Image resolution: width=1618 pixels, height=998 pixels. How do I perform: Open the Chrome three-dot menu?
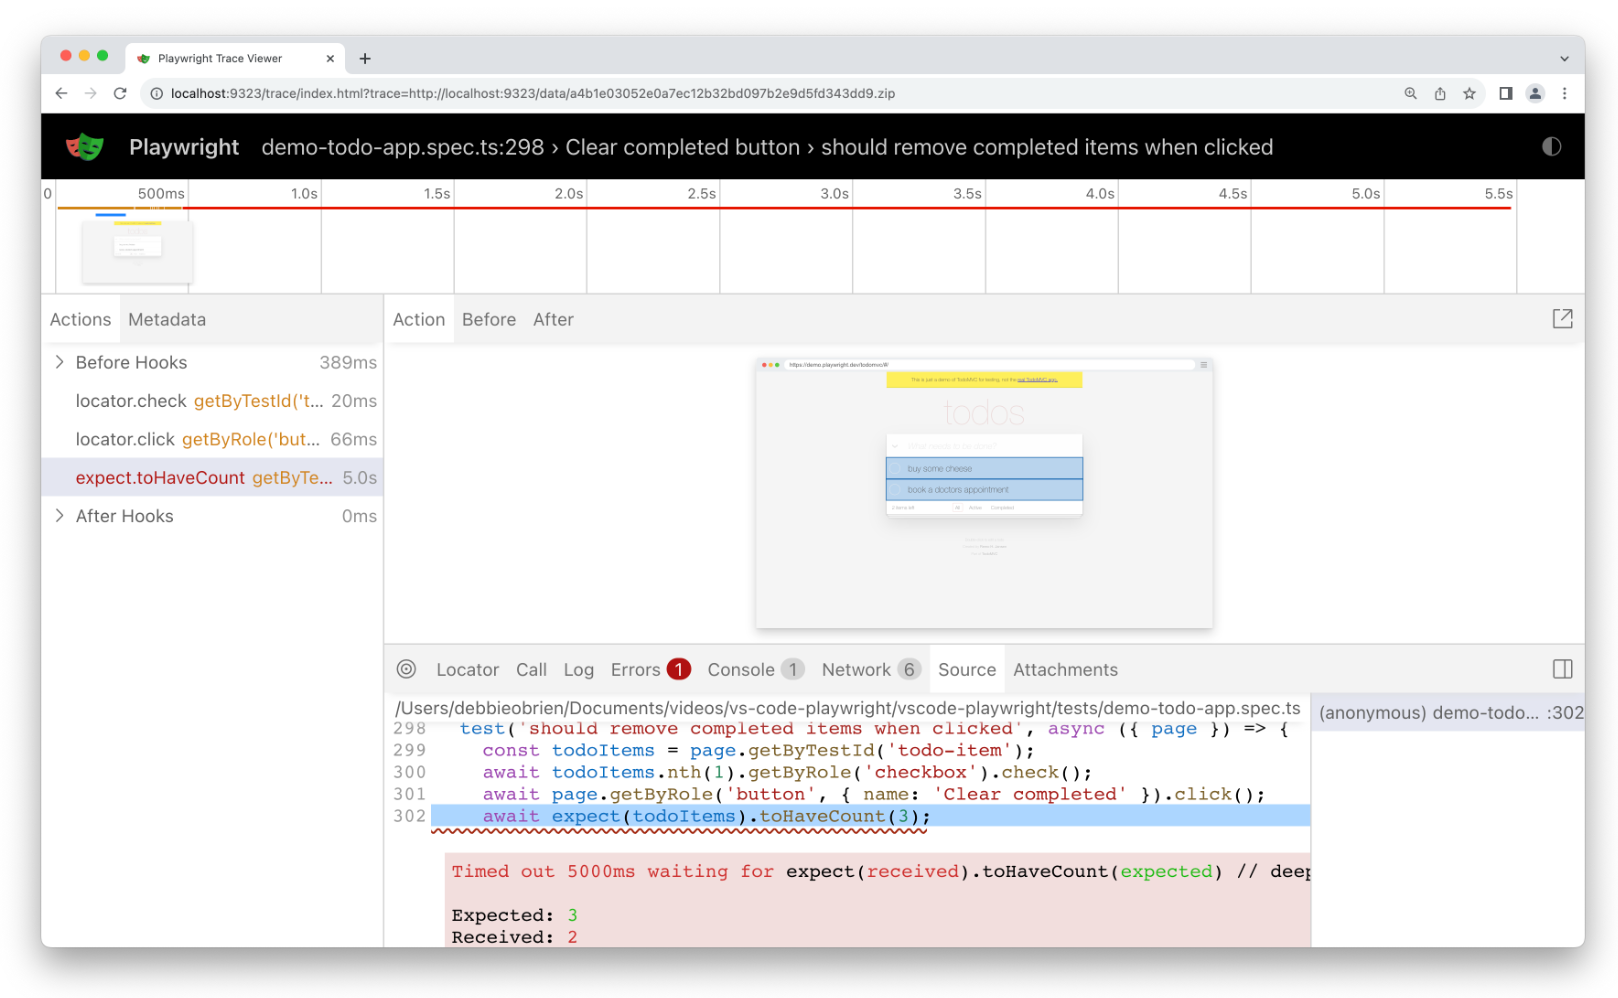[1564, 93]
